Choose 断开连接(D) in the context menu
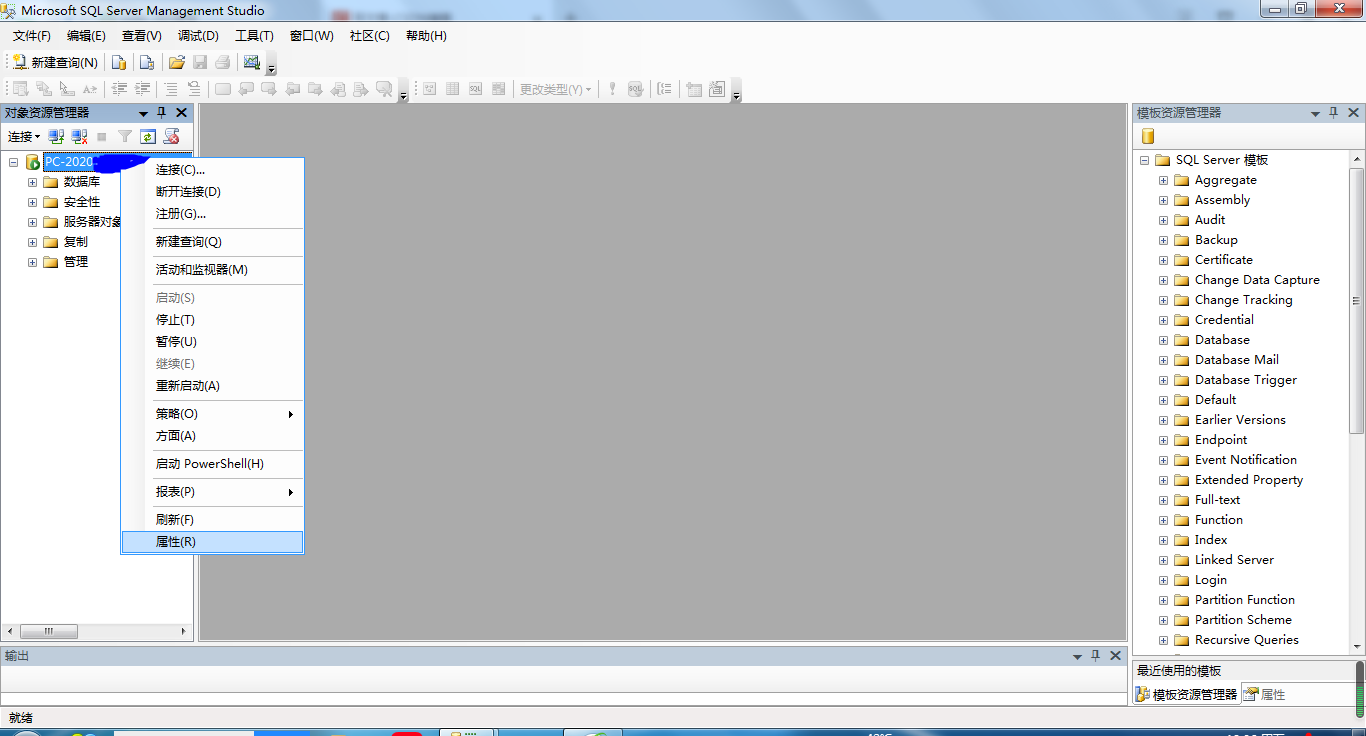Image resolution: width=1366 pixels, height=736 pixels. (x=212, y=192)
